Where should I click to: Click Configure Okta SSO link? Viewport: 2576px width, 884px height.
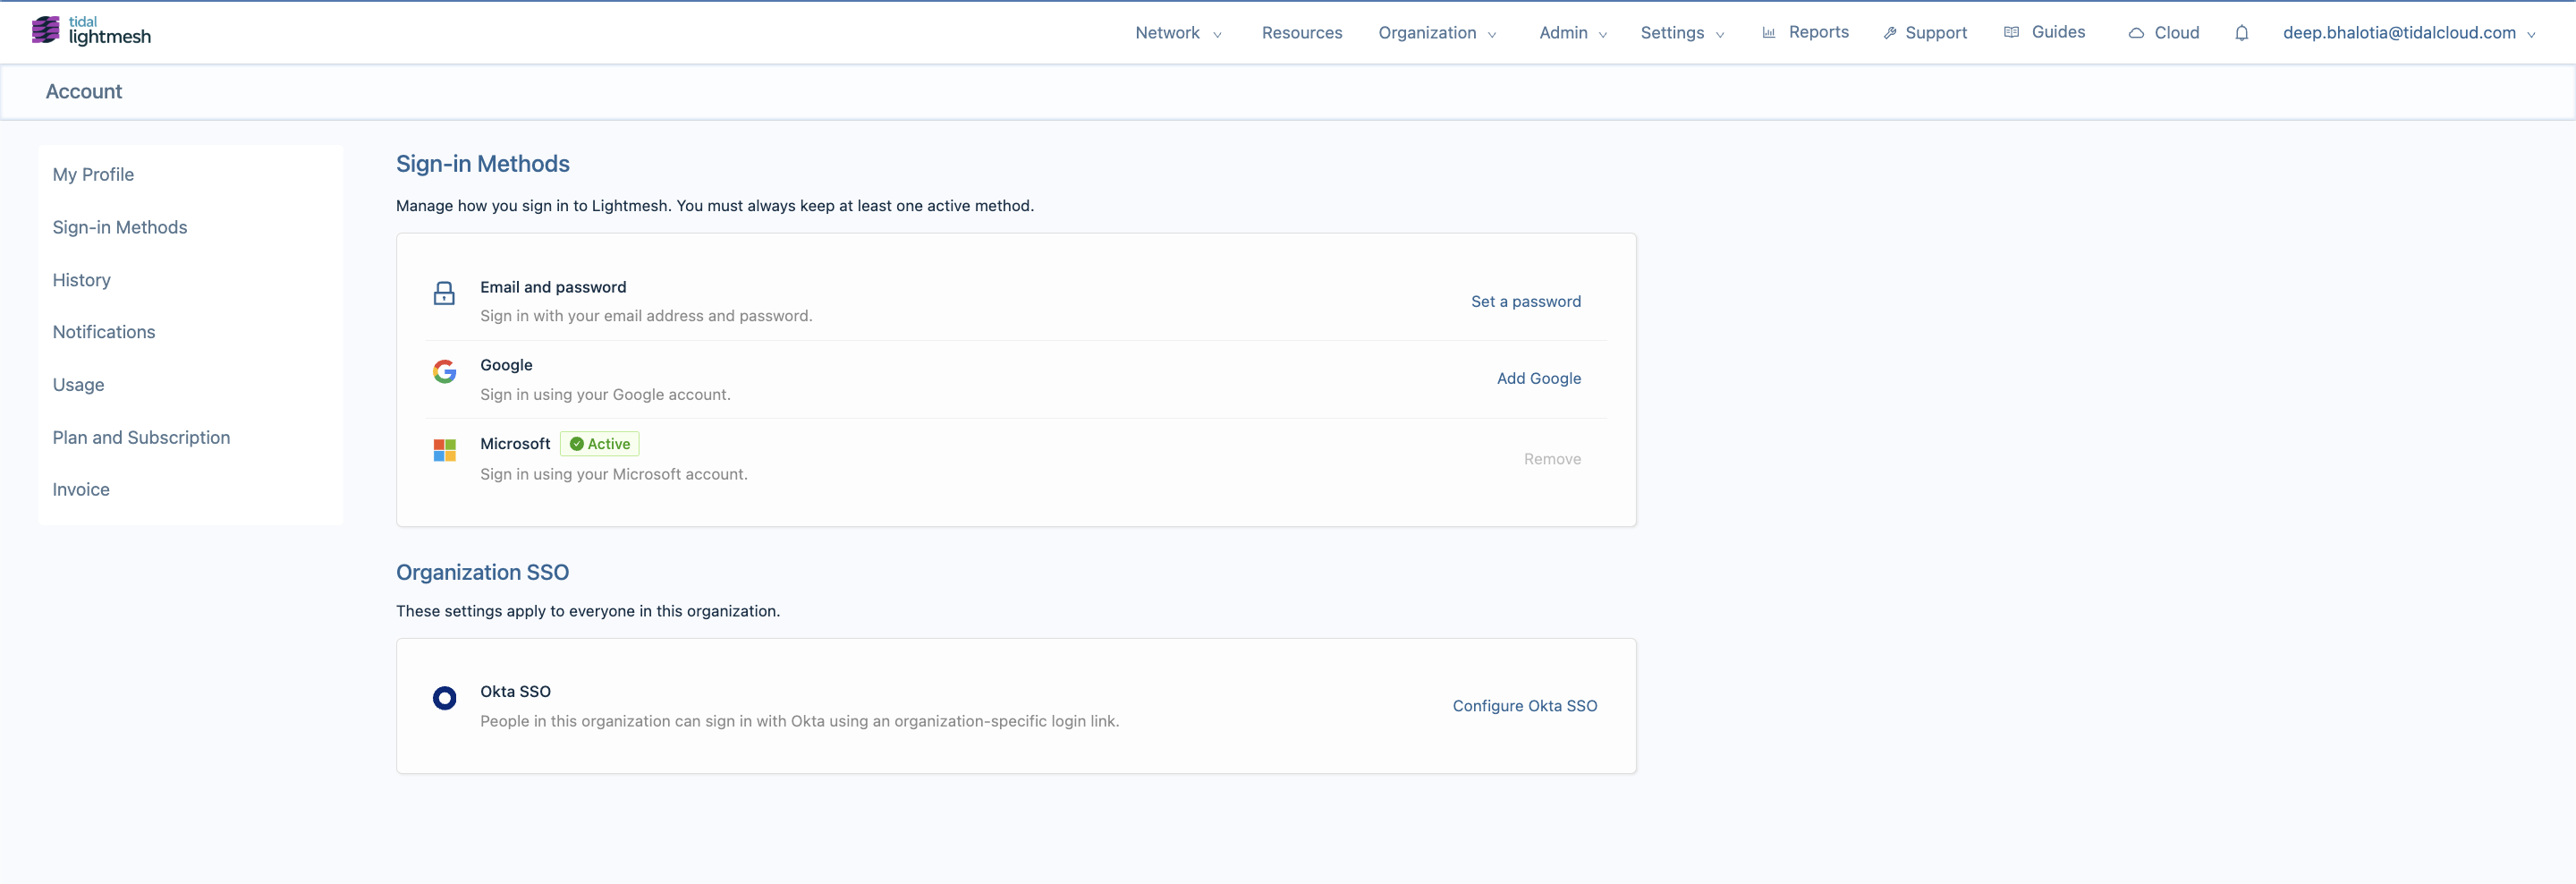coord(1524,706)
